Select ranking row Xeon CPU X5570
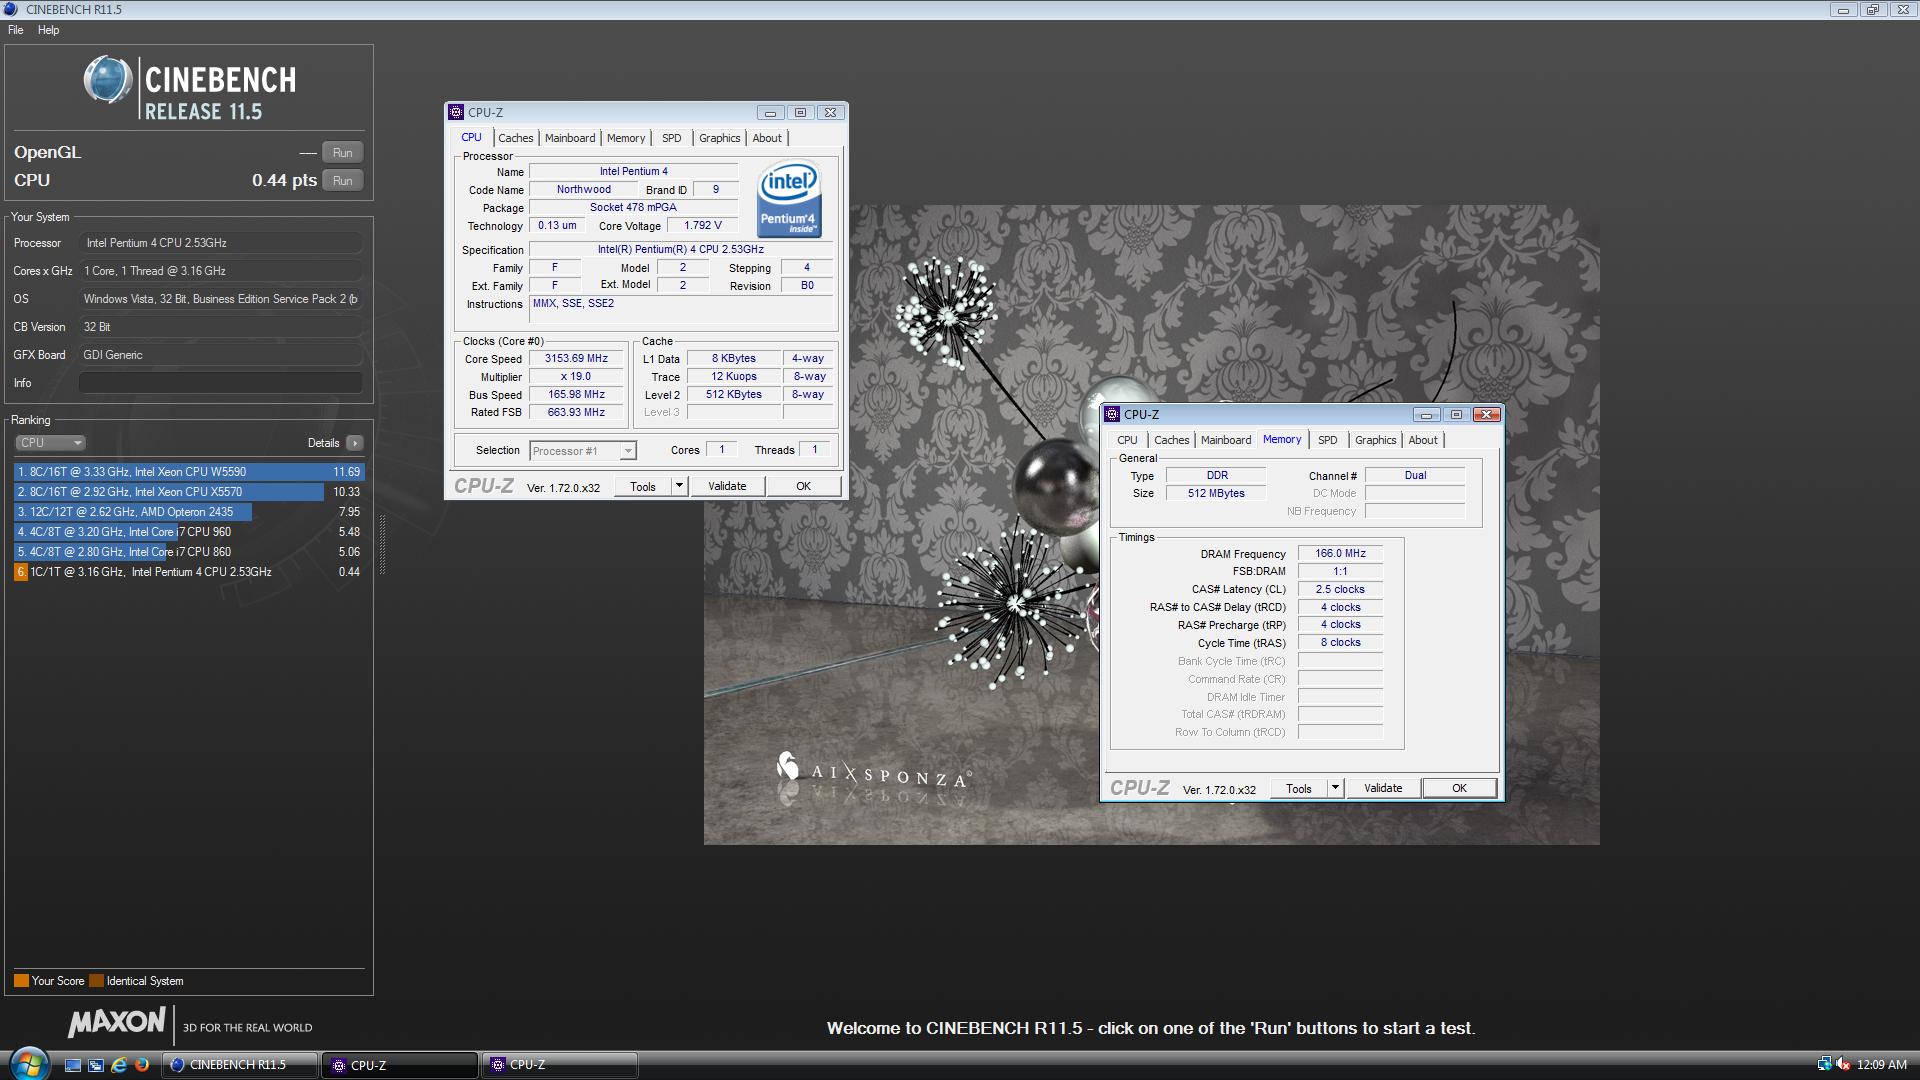This screenshot has width=1920, height=1080. coord(189,492)
